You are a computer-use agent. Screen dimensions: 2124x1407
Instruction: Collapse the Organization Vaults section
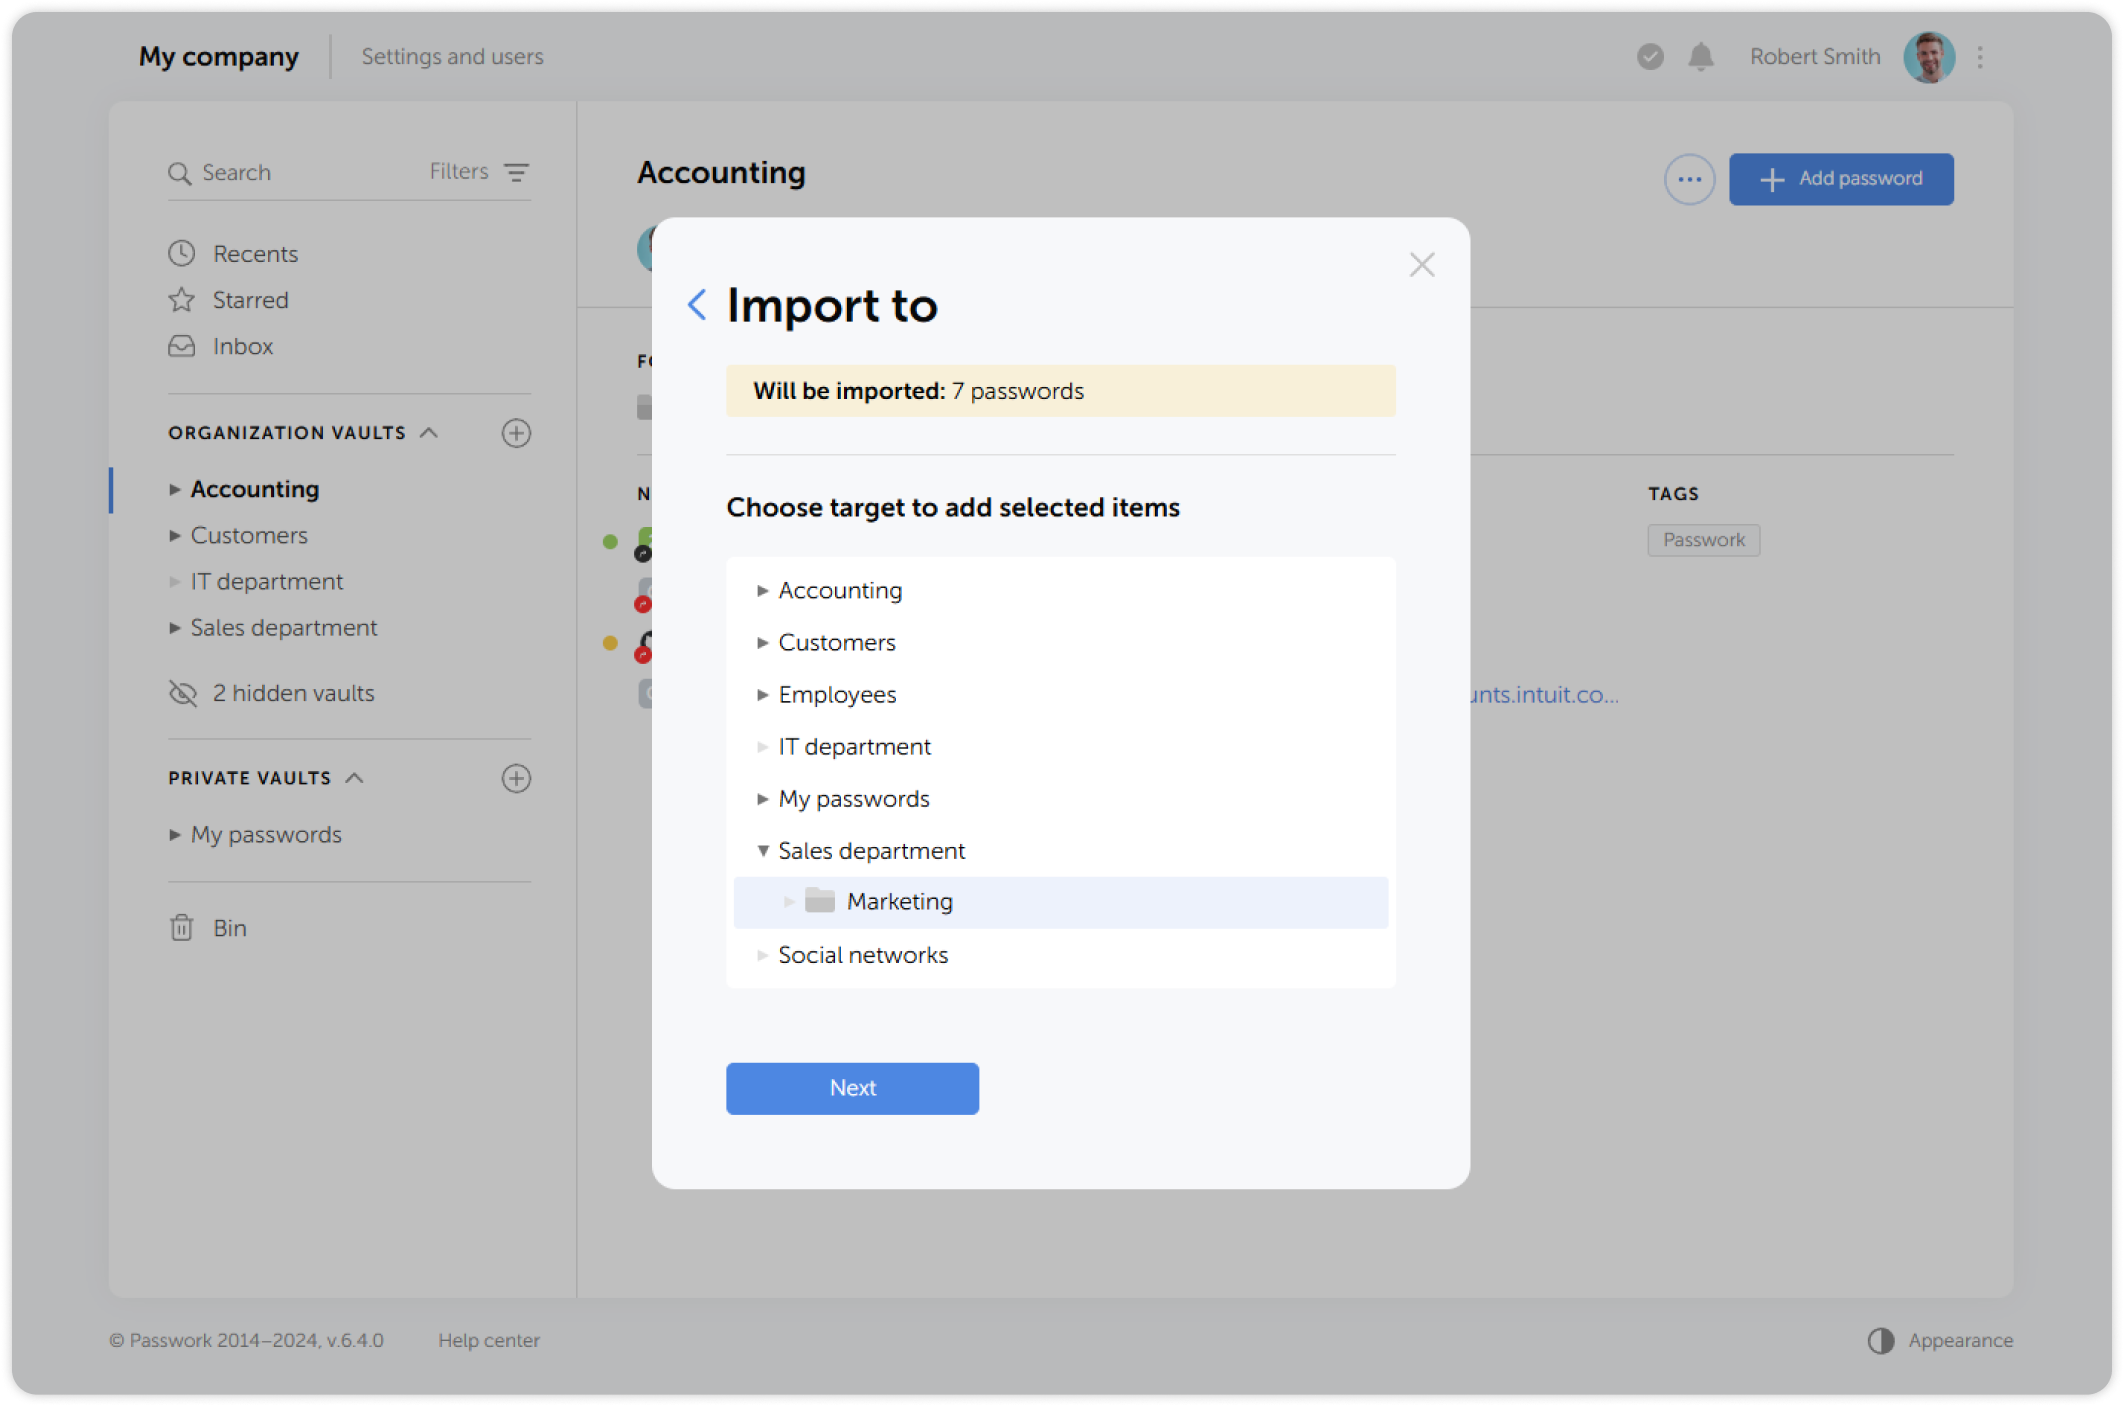(430, 432)
